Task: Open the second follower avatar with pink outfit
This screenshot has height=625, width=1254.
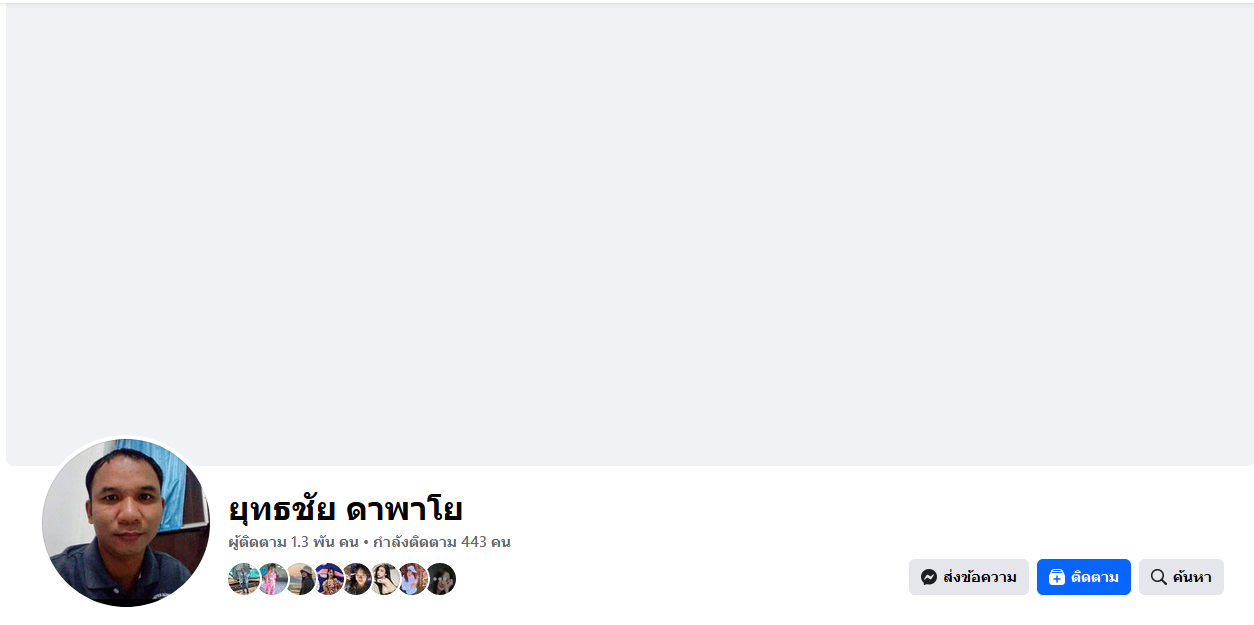Action: coord(271,579)
